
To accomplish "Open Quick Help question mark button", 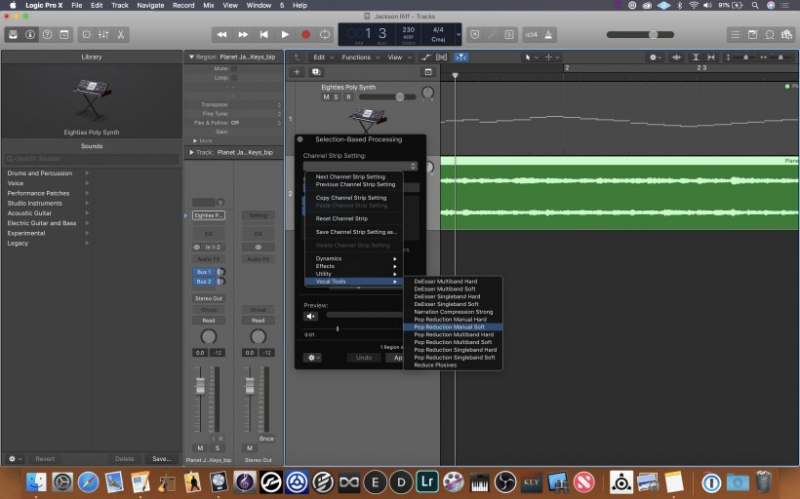I will 47,34.
